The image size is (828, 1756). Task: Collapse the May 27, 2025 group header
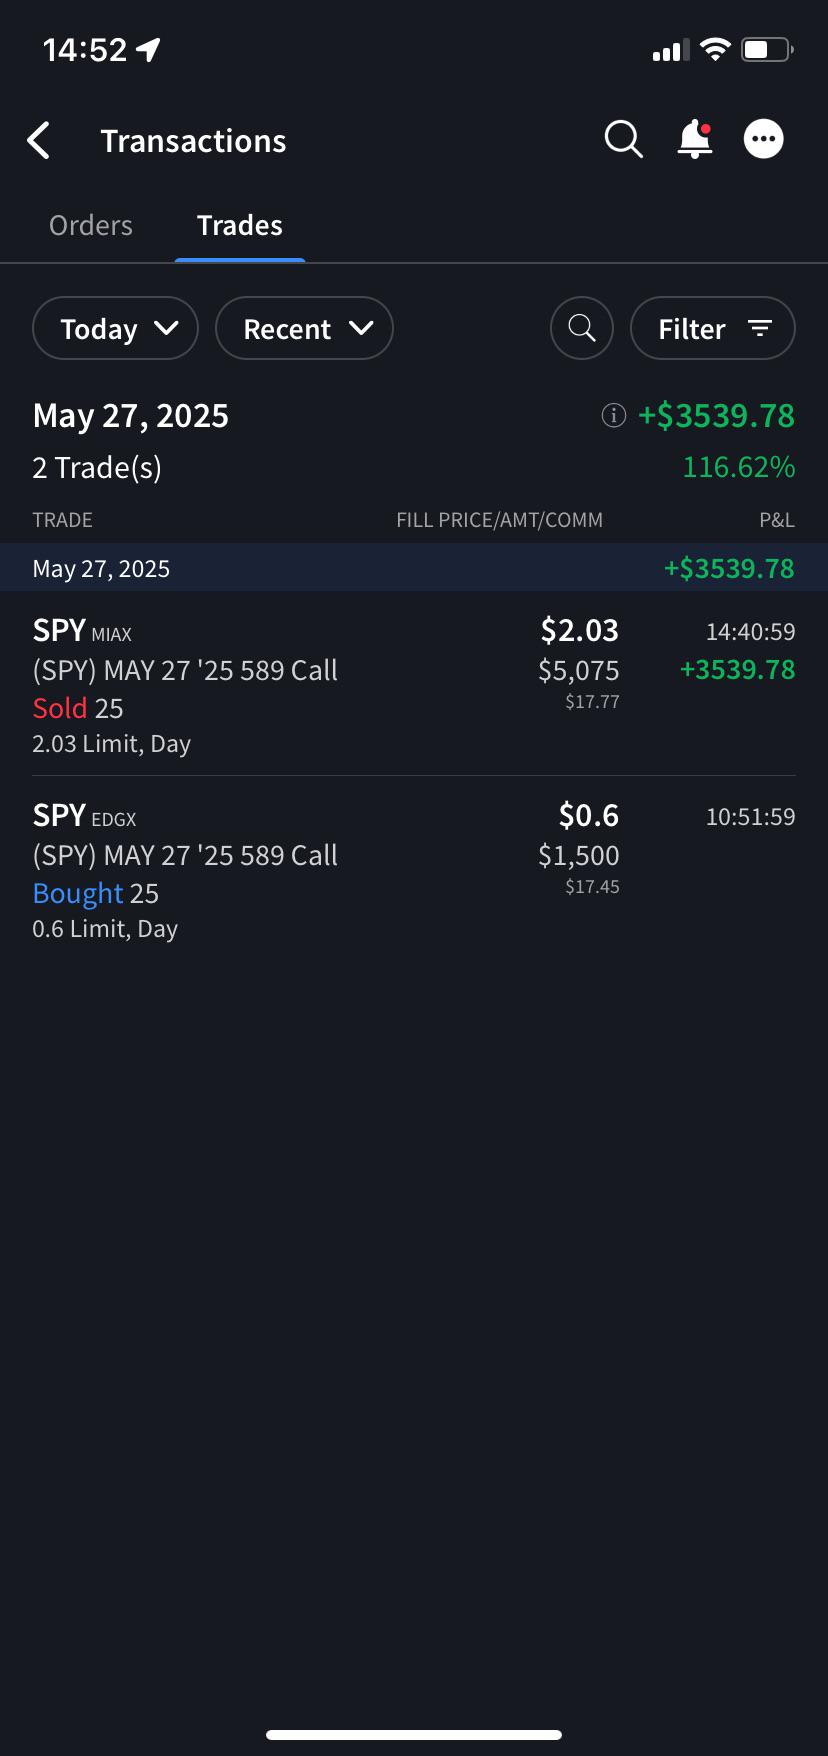click(414, 568)
